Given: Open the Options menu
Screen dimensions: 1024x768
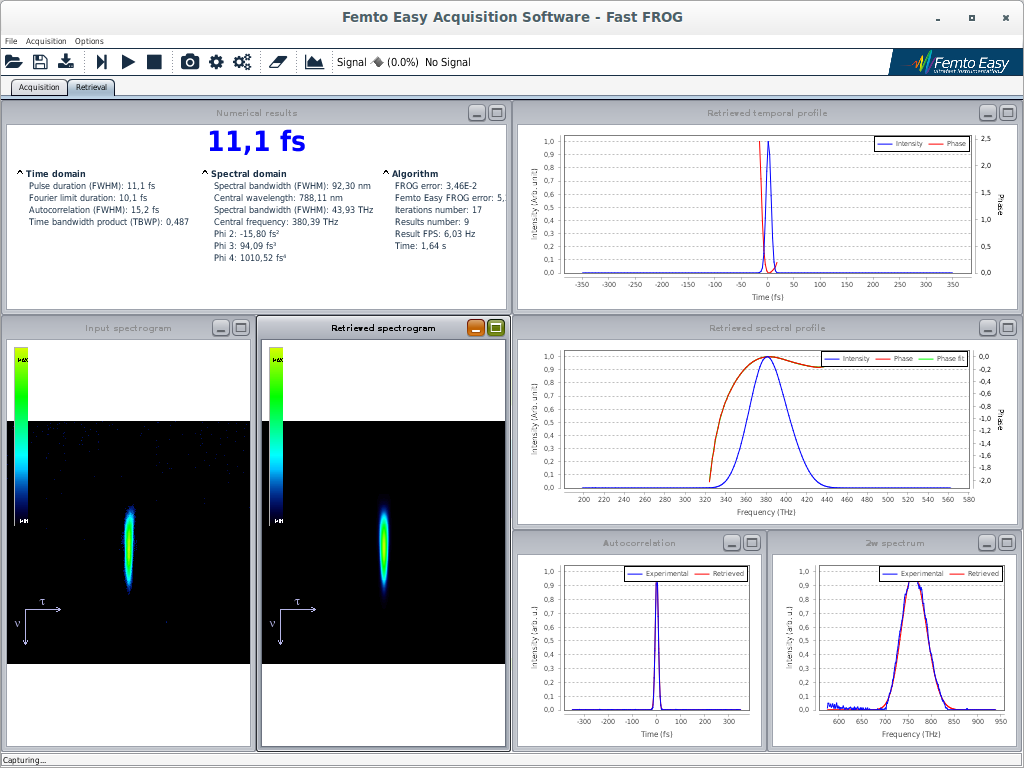Looking at the screenshot, I should coord(89,41).
